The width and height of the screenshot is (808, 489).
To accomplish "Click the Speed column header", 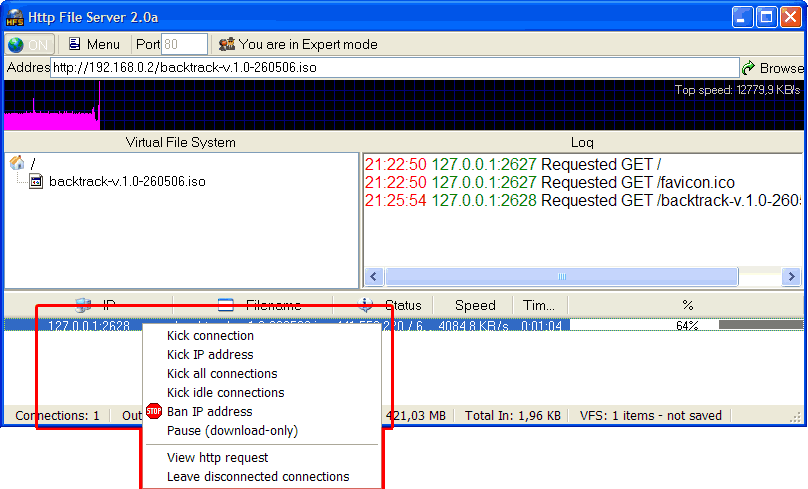I will (x=475, y=305).
